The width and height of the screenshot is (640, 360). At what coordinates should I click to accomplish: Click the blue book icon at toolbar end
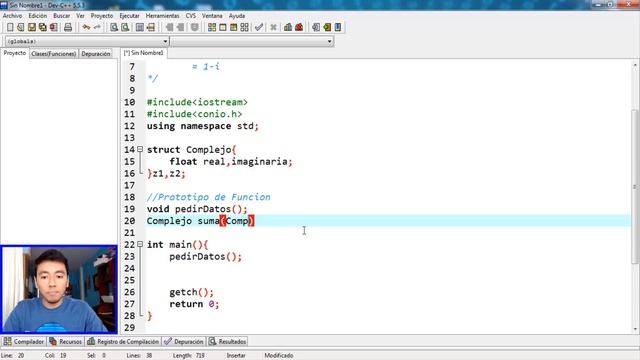click(338, 27)
